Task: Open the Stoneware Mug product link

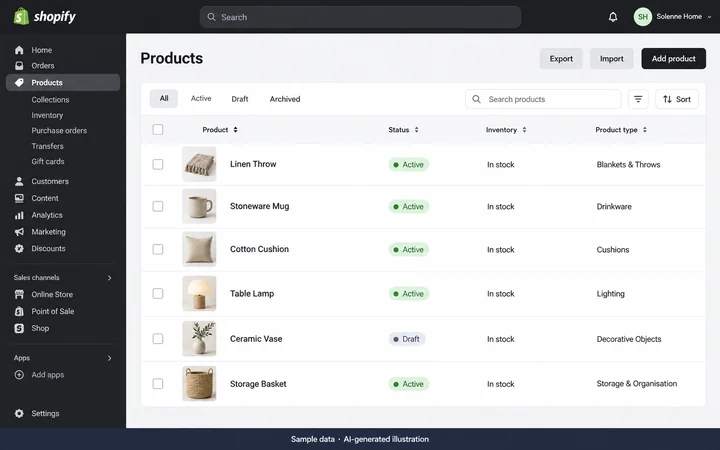Action: (259, 206)
